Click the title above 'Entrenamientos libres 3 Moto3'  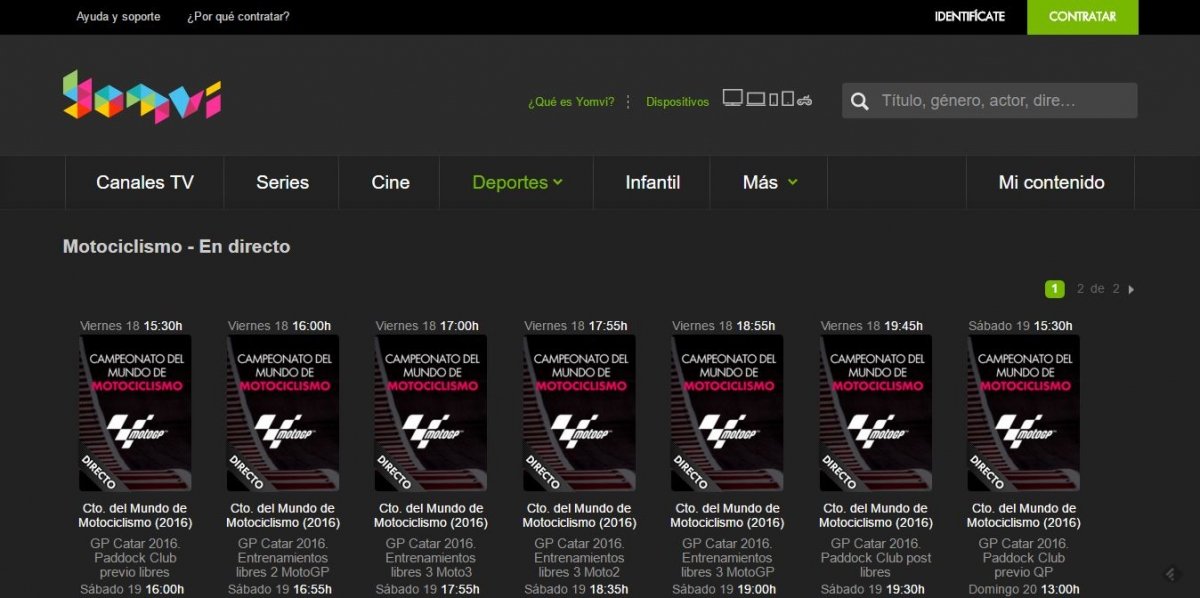(x=431, y=516)
